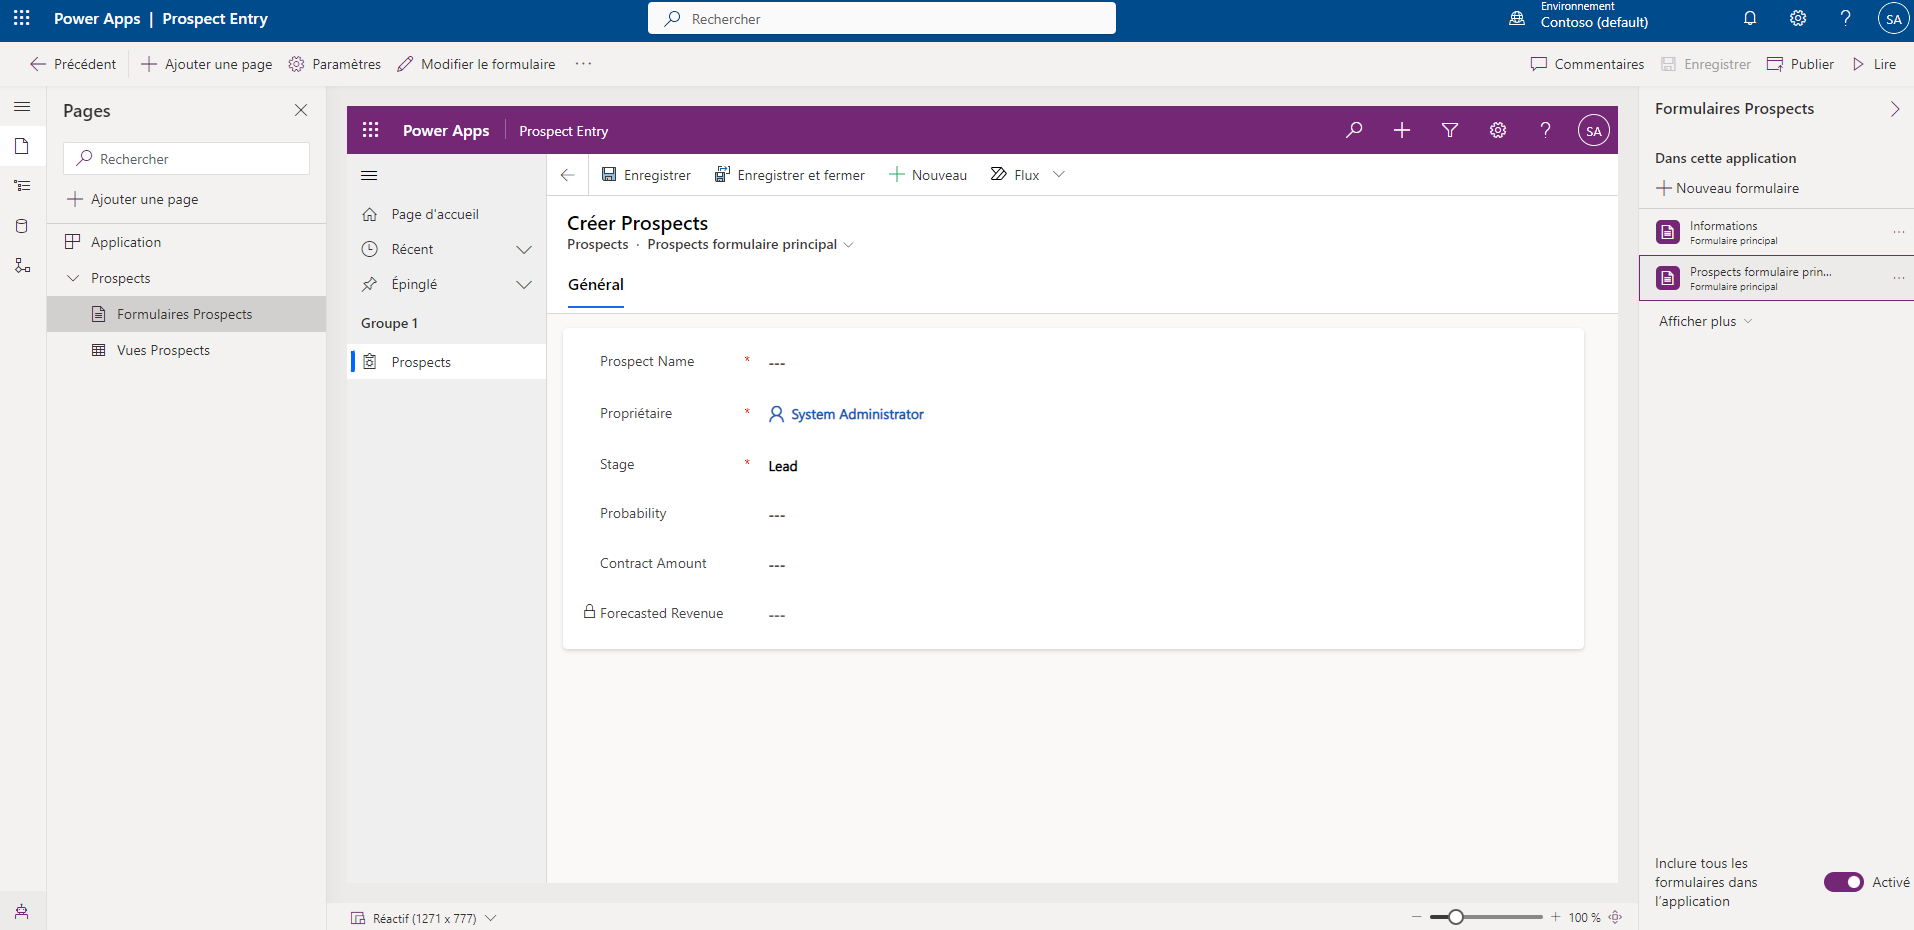Open the form selector dropdown chevron
The height and width of the screenshot is (930, 1914).
(849, 245)
